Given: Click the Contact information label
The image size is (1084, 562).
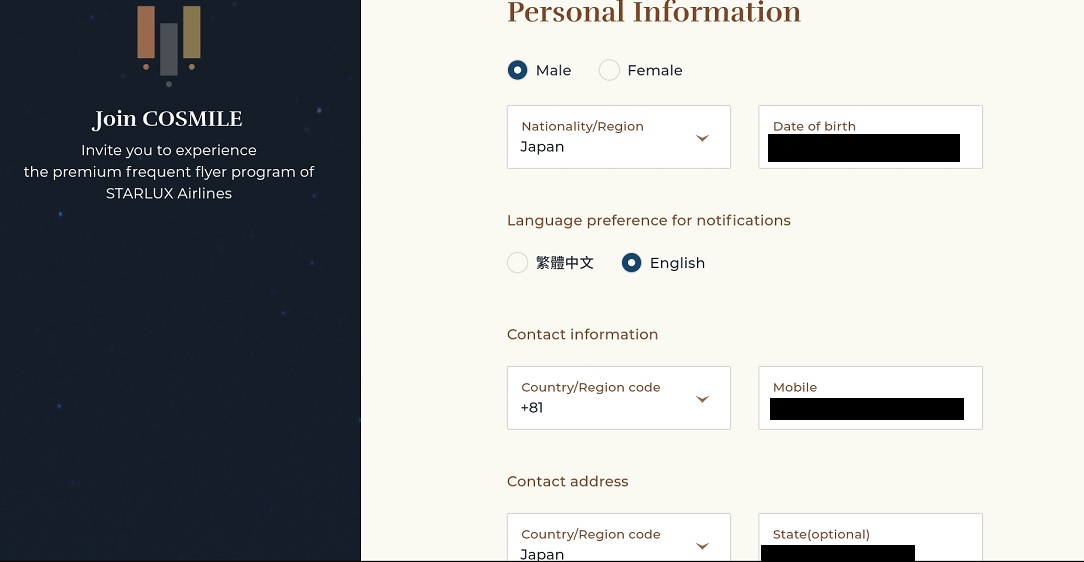Looking at the screenshot, I should [x=582, y=335].
